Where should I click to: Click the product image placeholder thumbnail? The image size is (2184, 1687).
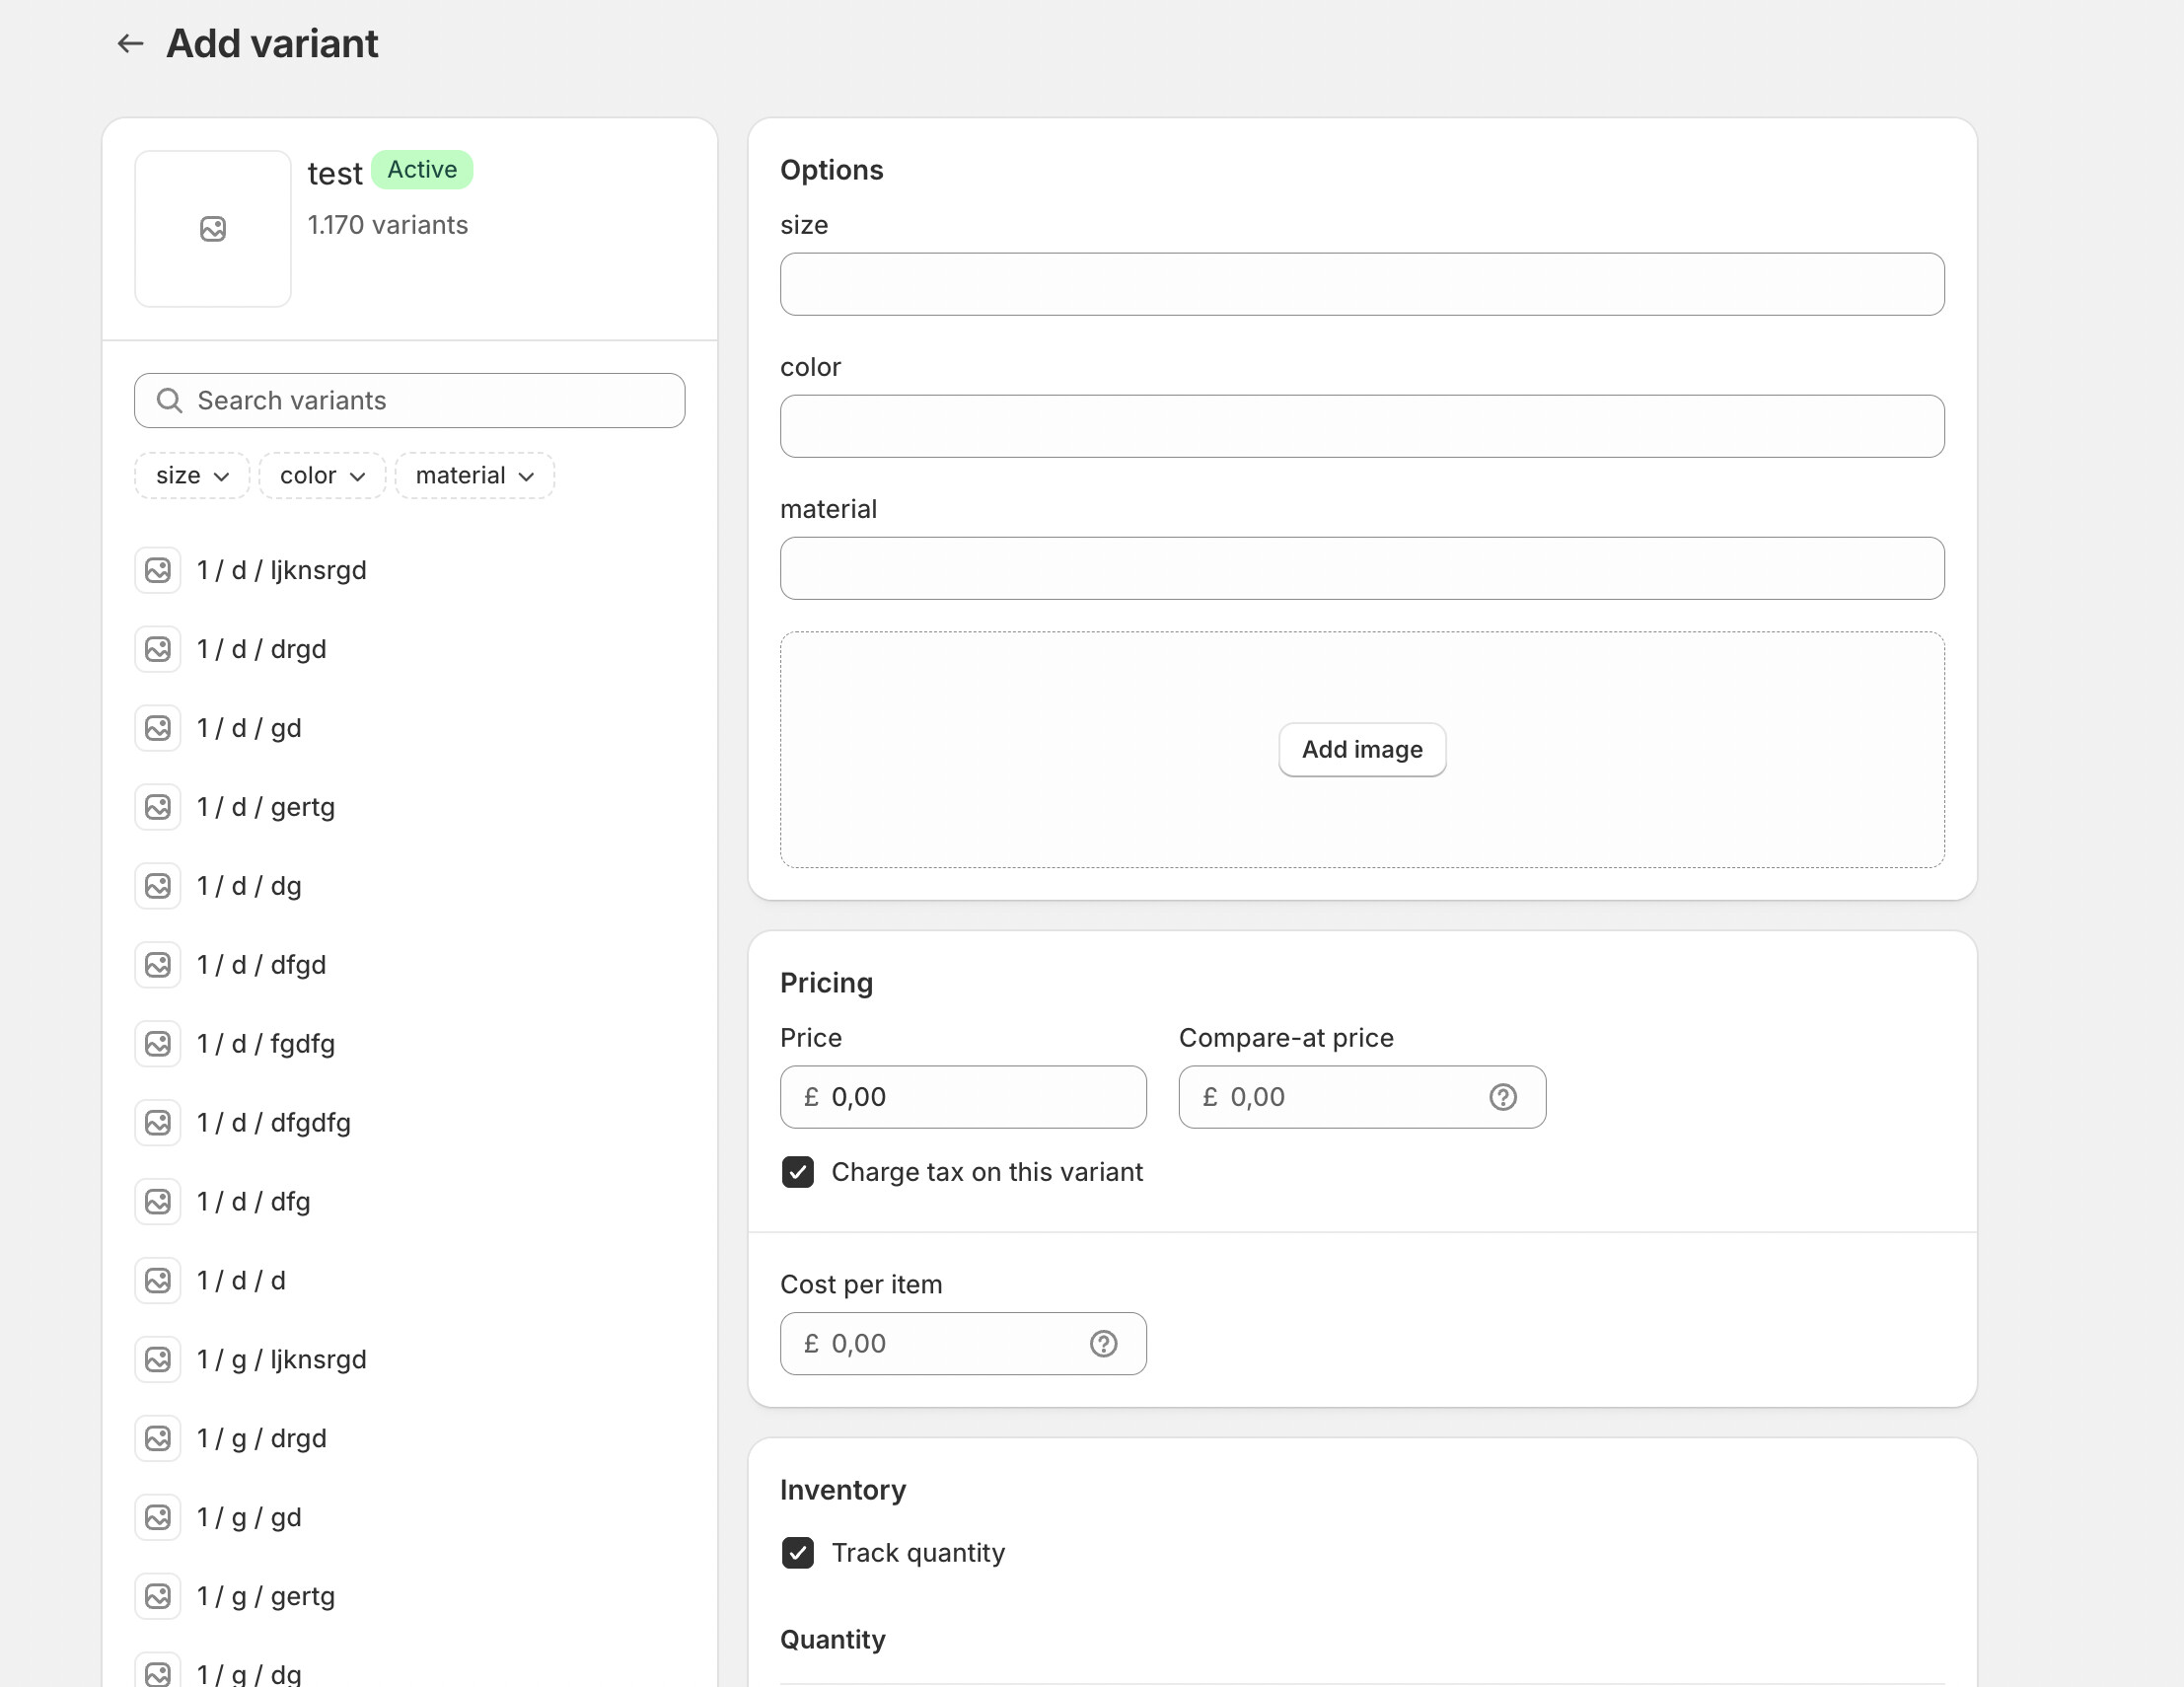click(x=213, y=229)
